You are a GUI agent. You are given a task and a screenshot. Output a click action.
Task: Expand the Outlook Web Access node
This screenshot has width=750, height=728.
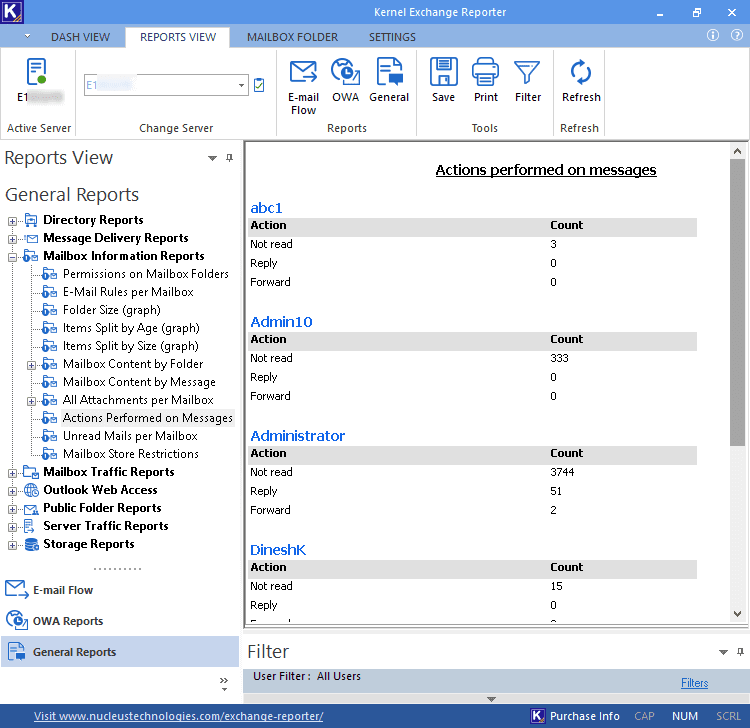coord(12,491)
